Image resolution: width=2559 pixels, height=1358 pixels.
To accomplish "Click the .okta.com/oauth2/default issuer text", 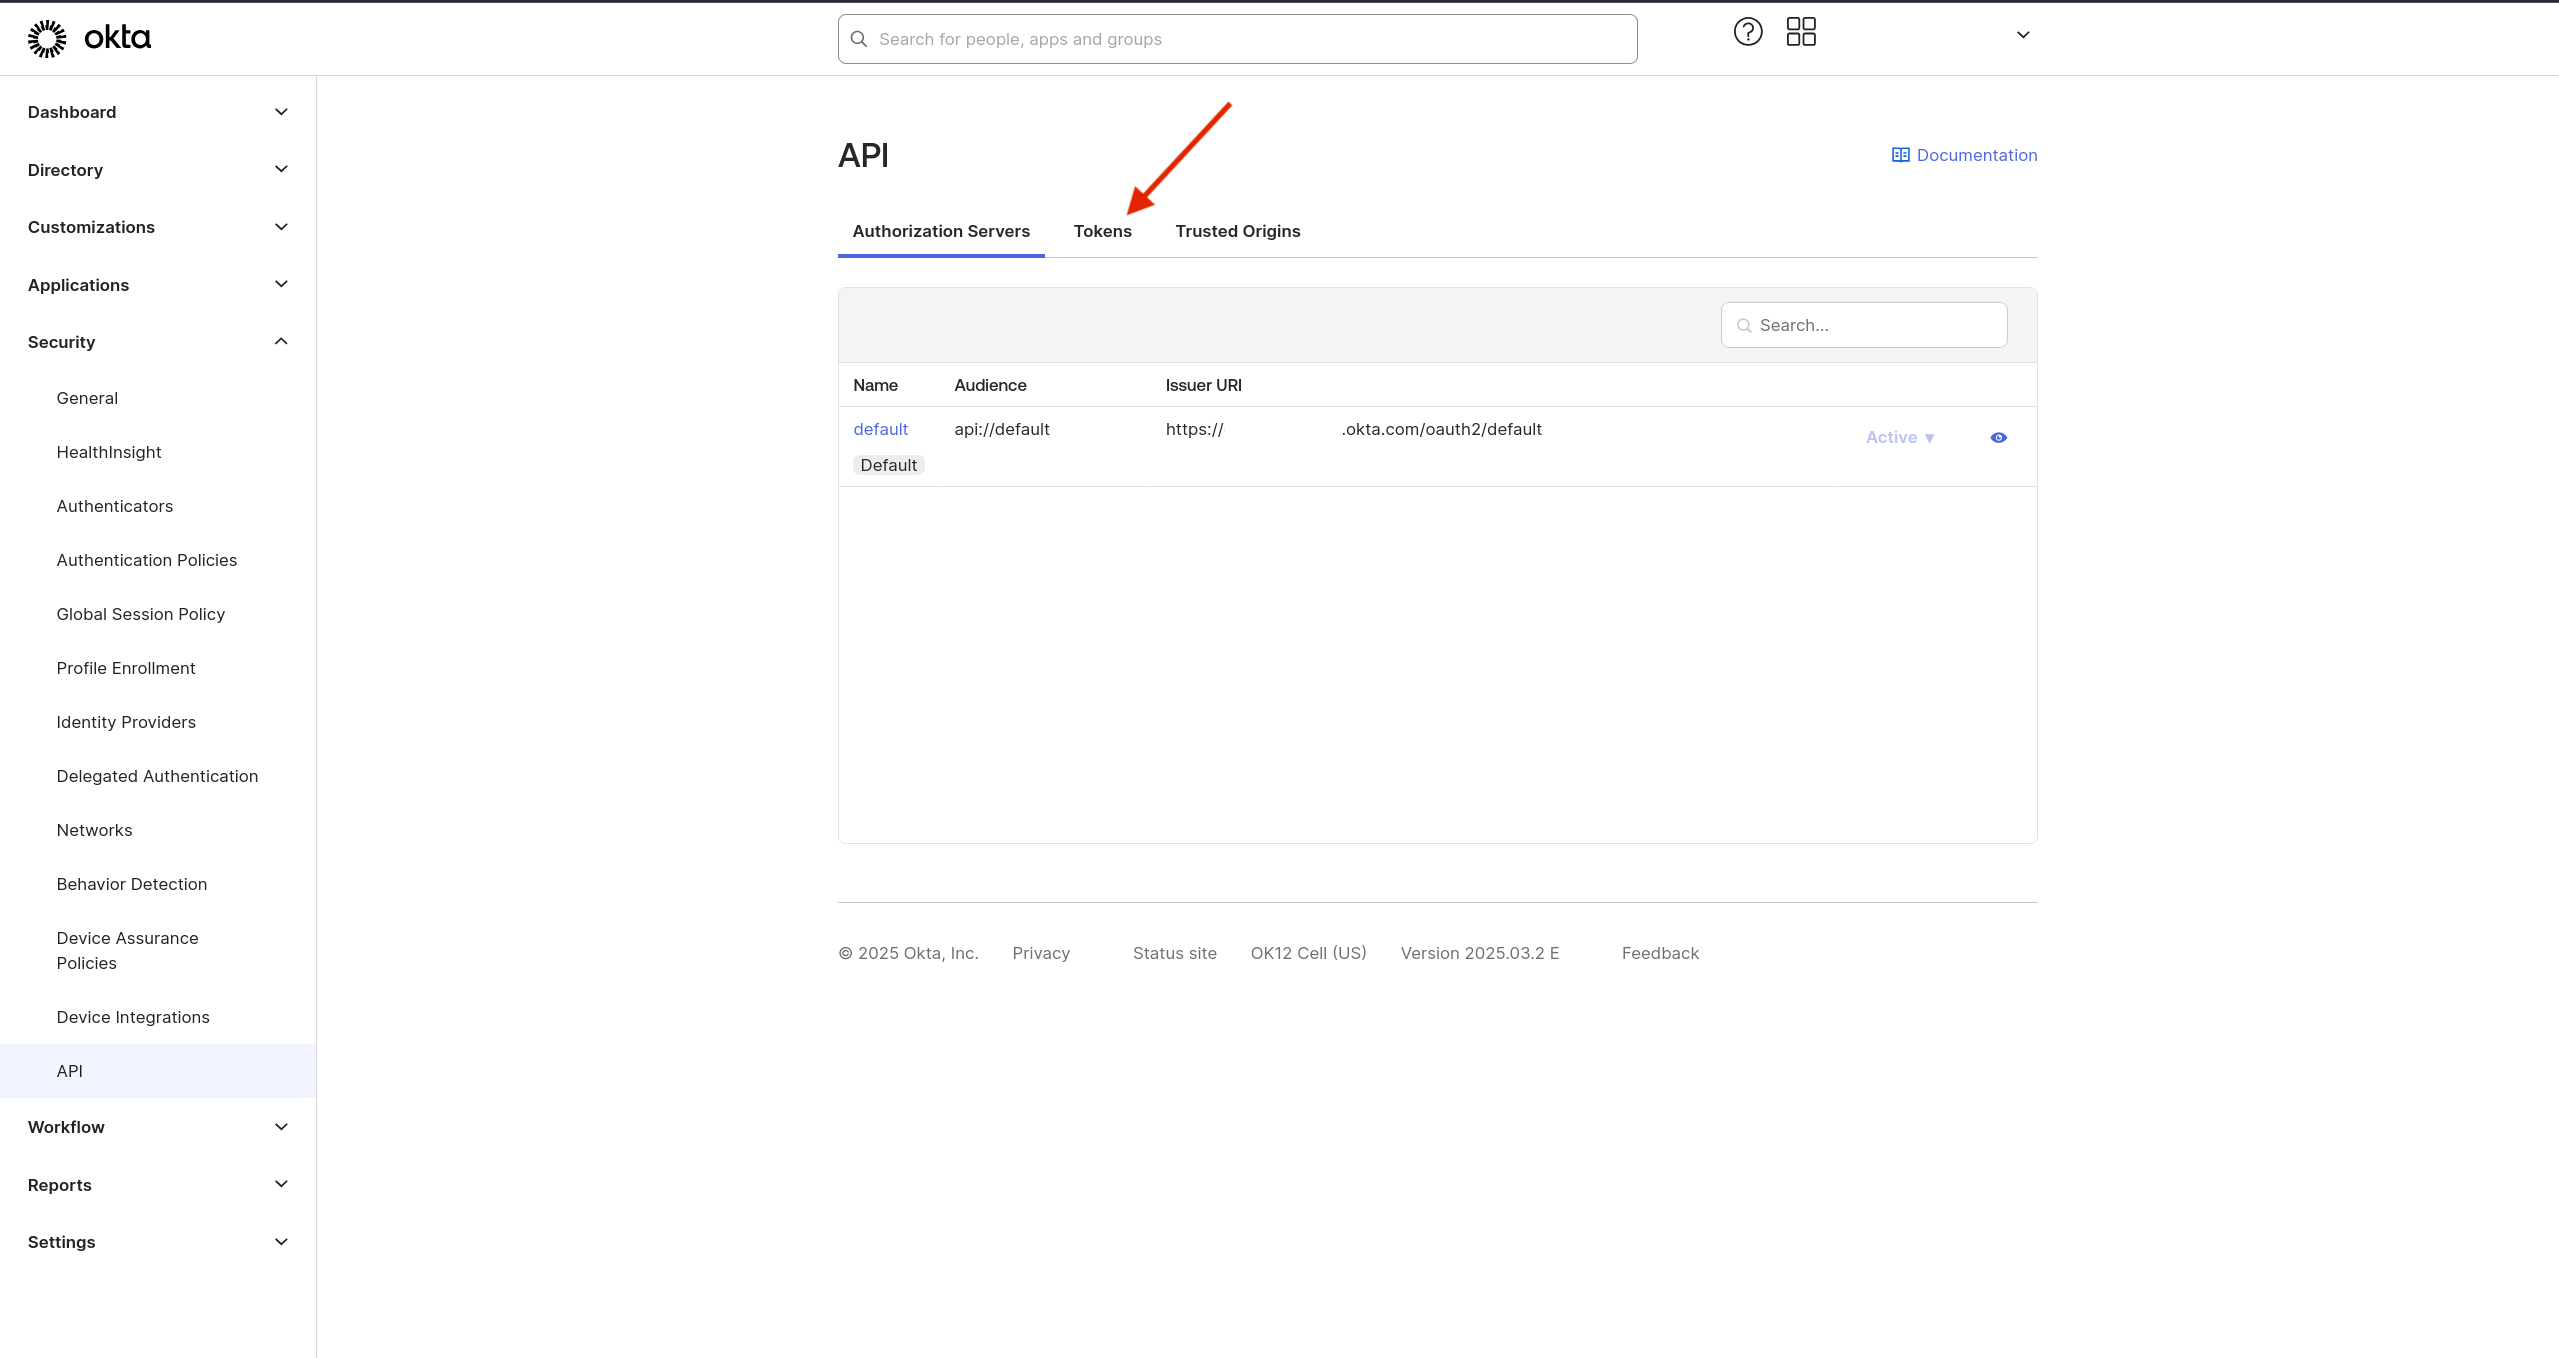I will pos(1441,429).
